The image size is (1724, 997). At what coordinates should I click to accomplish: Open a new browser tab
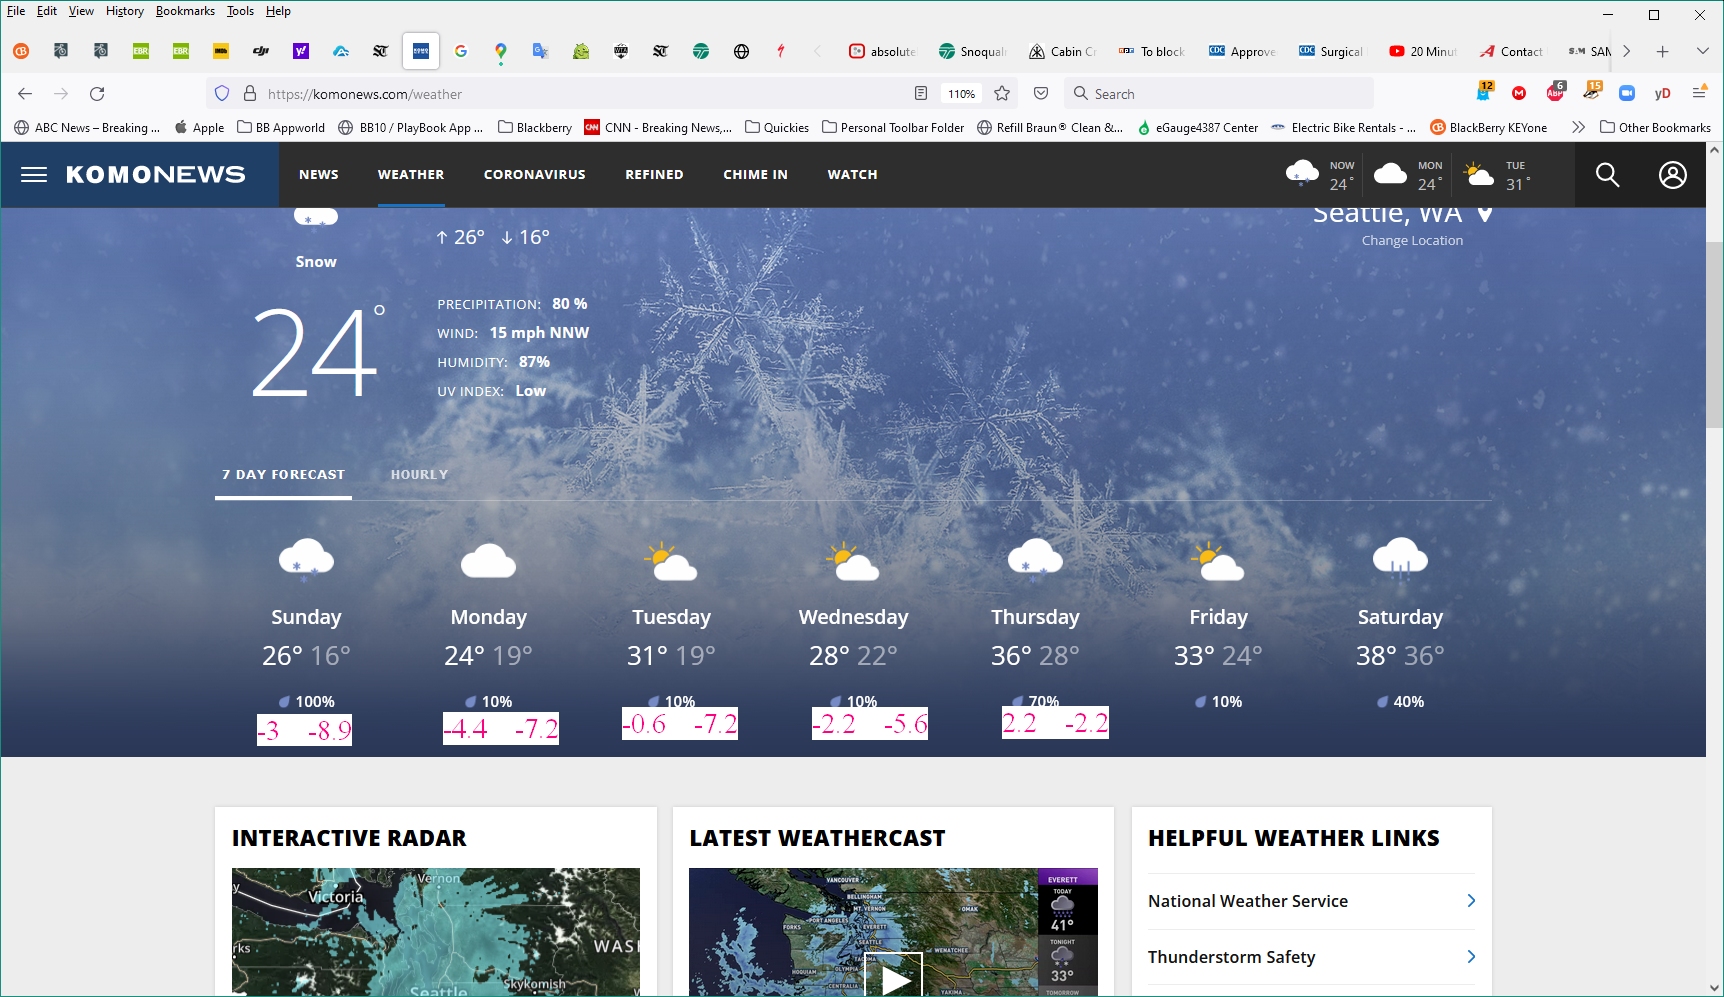click(1662, 52)
